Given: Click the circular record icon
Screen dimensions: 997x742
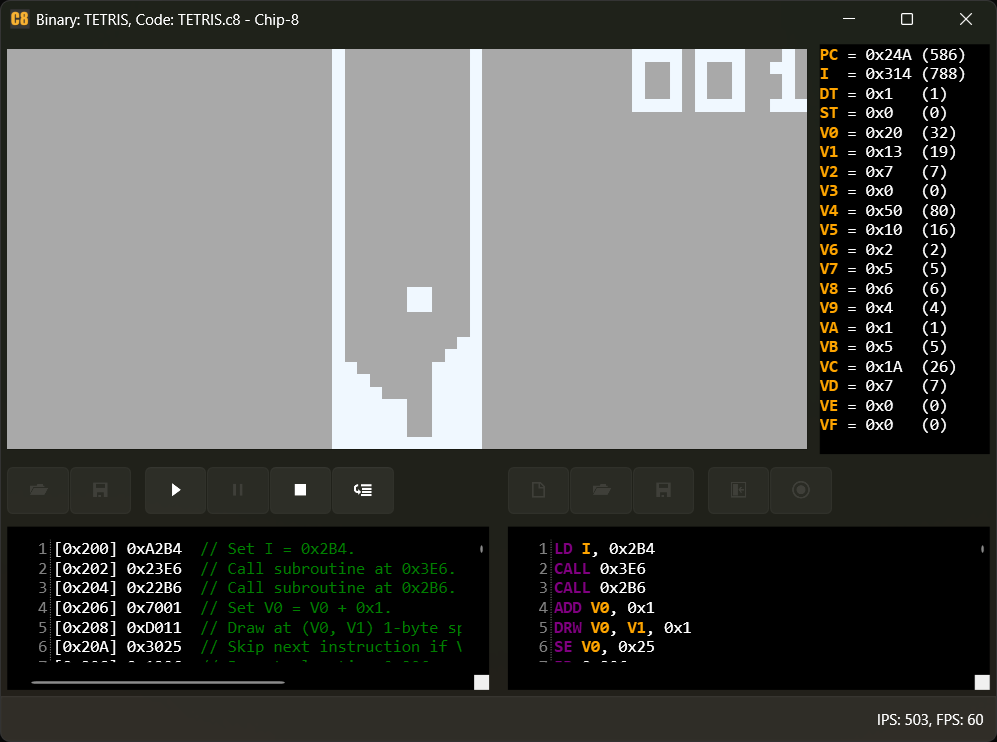Looking at the screenshot, I should 801,490.
